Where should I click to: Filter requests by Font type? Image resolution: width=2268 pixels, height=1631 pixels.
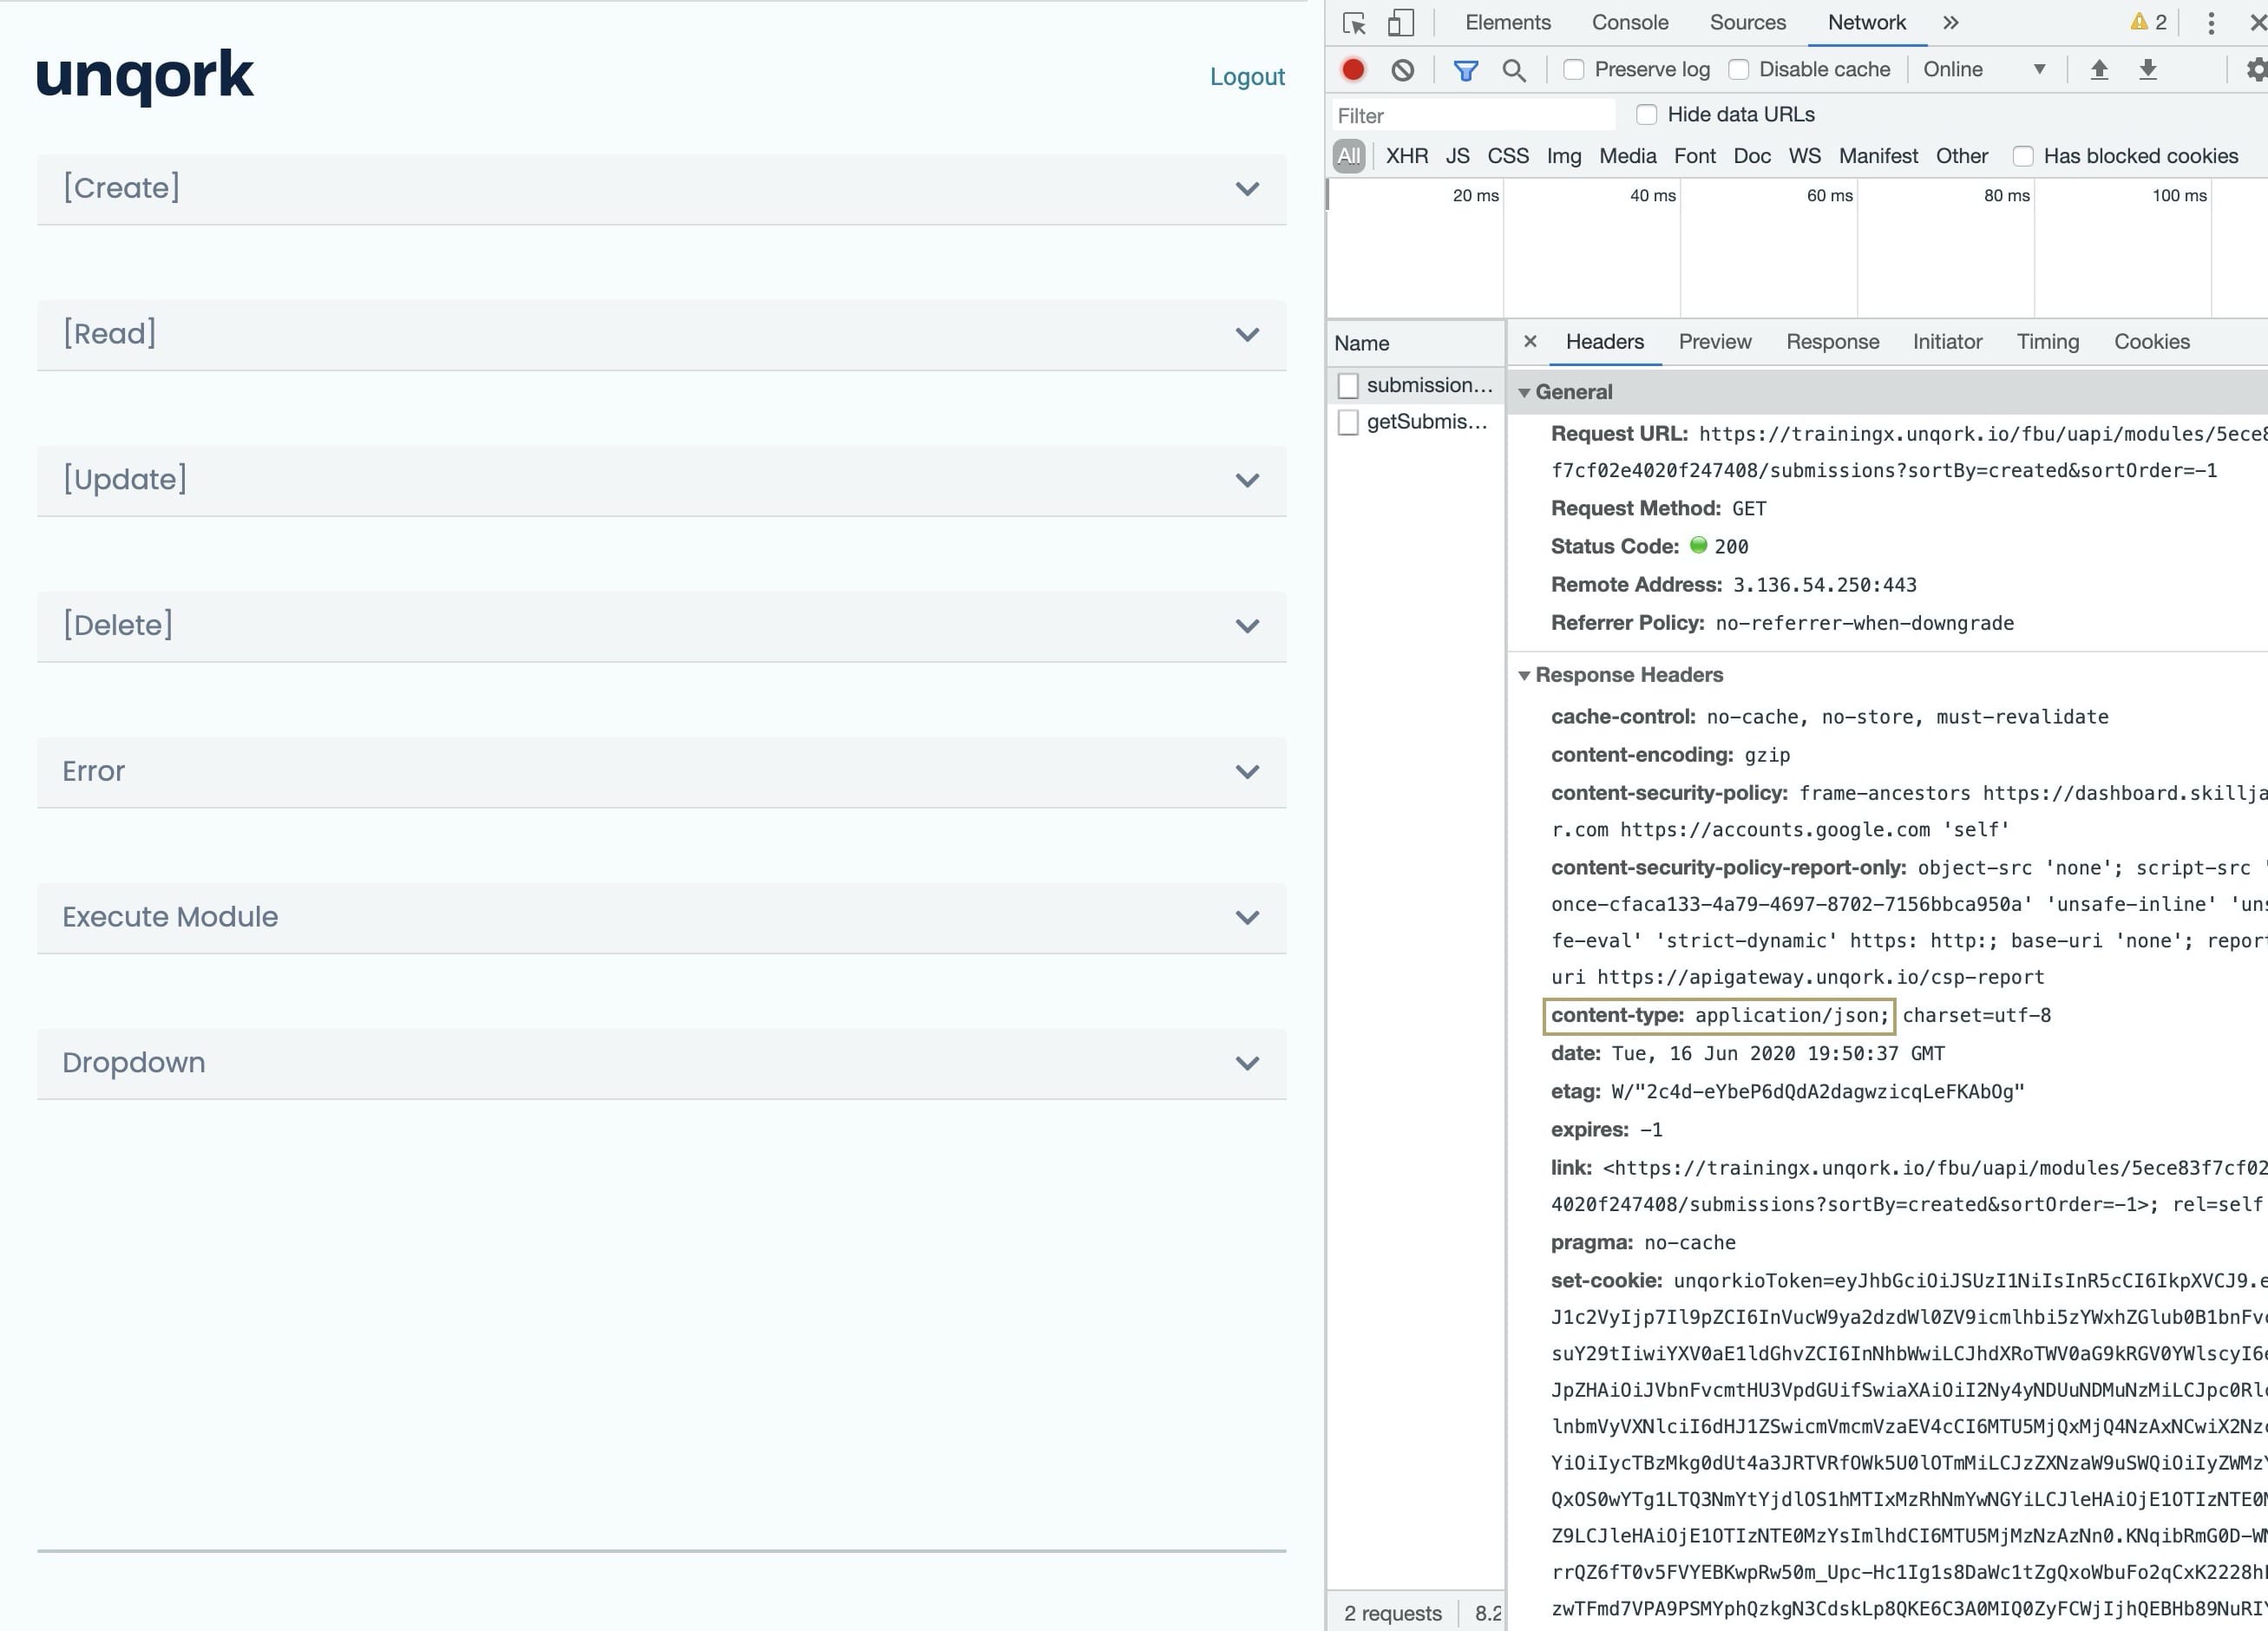tap(1694, 157)
